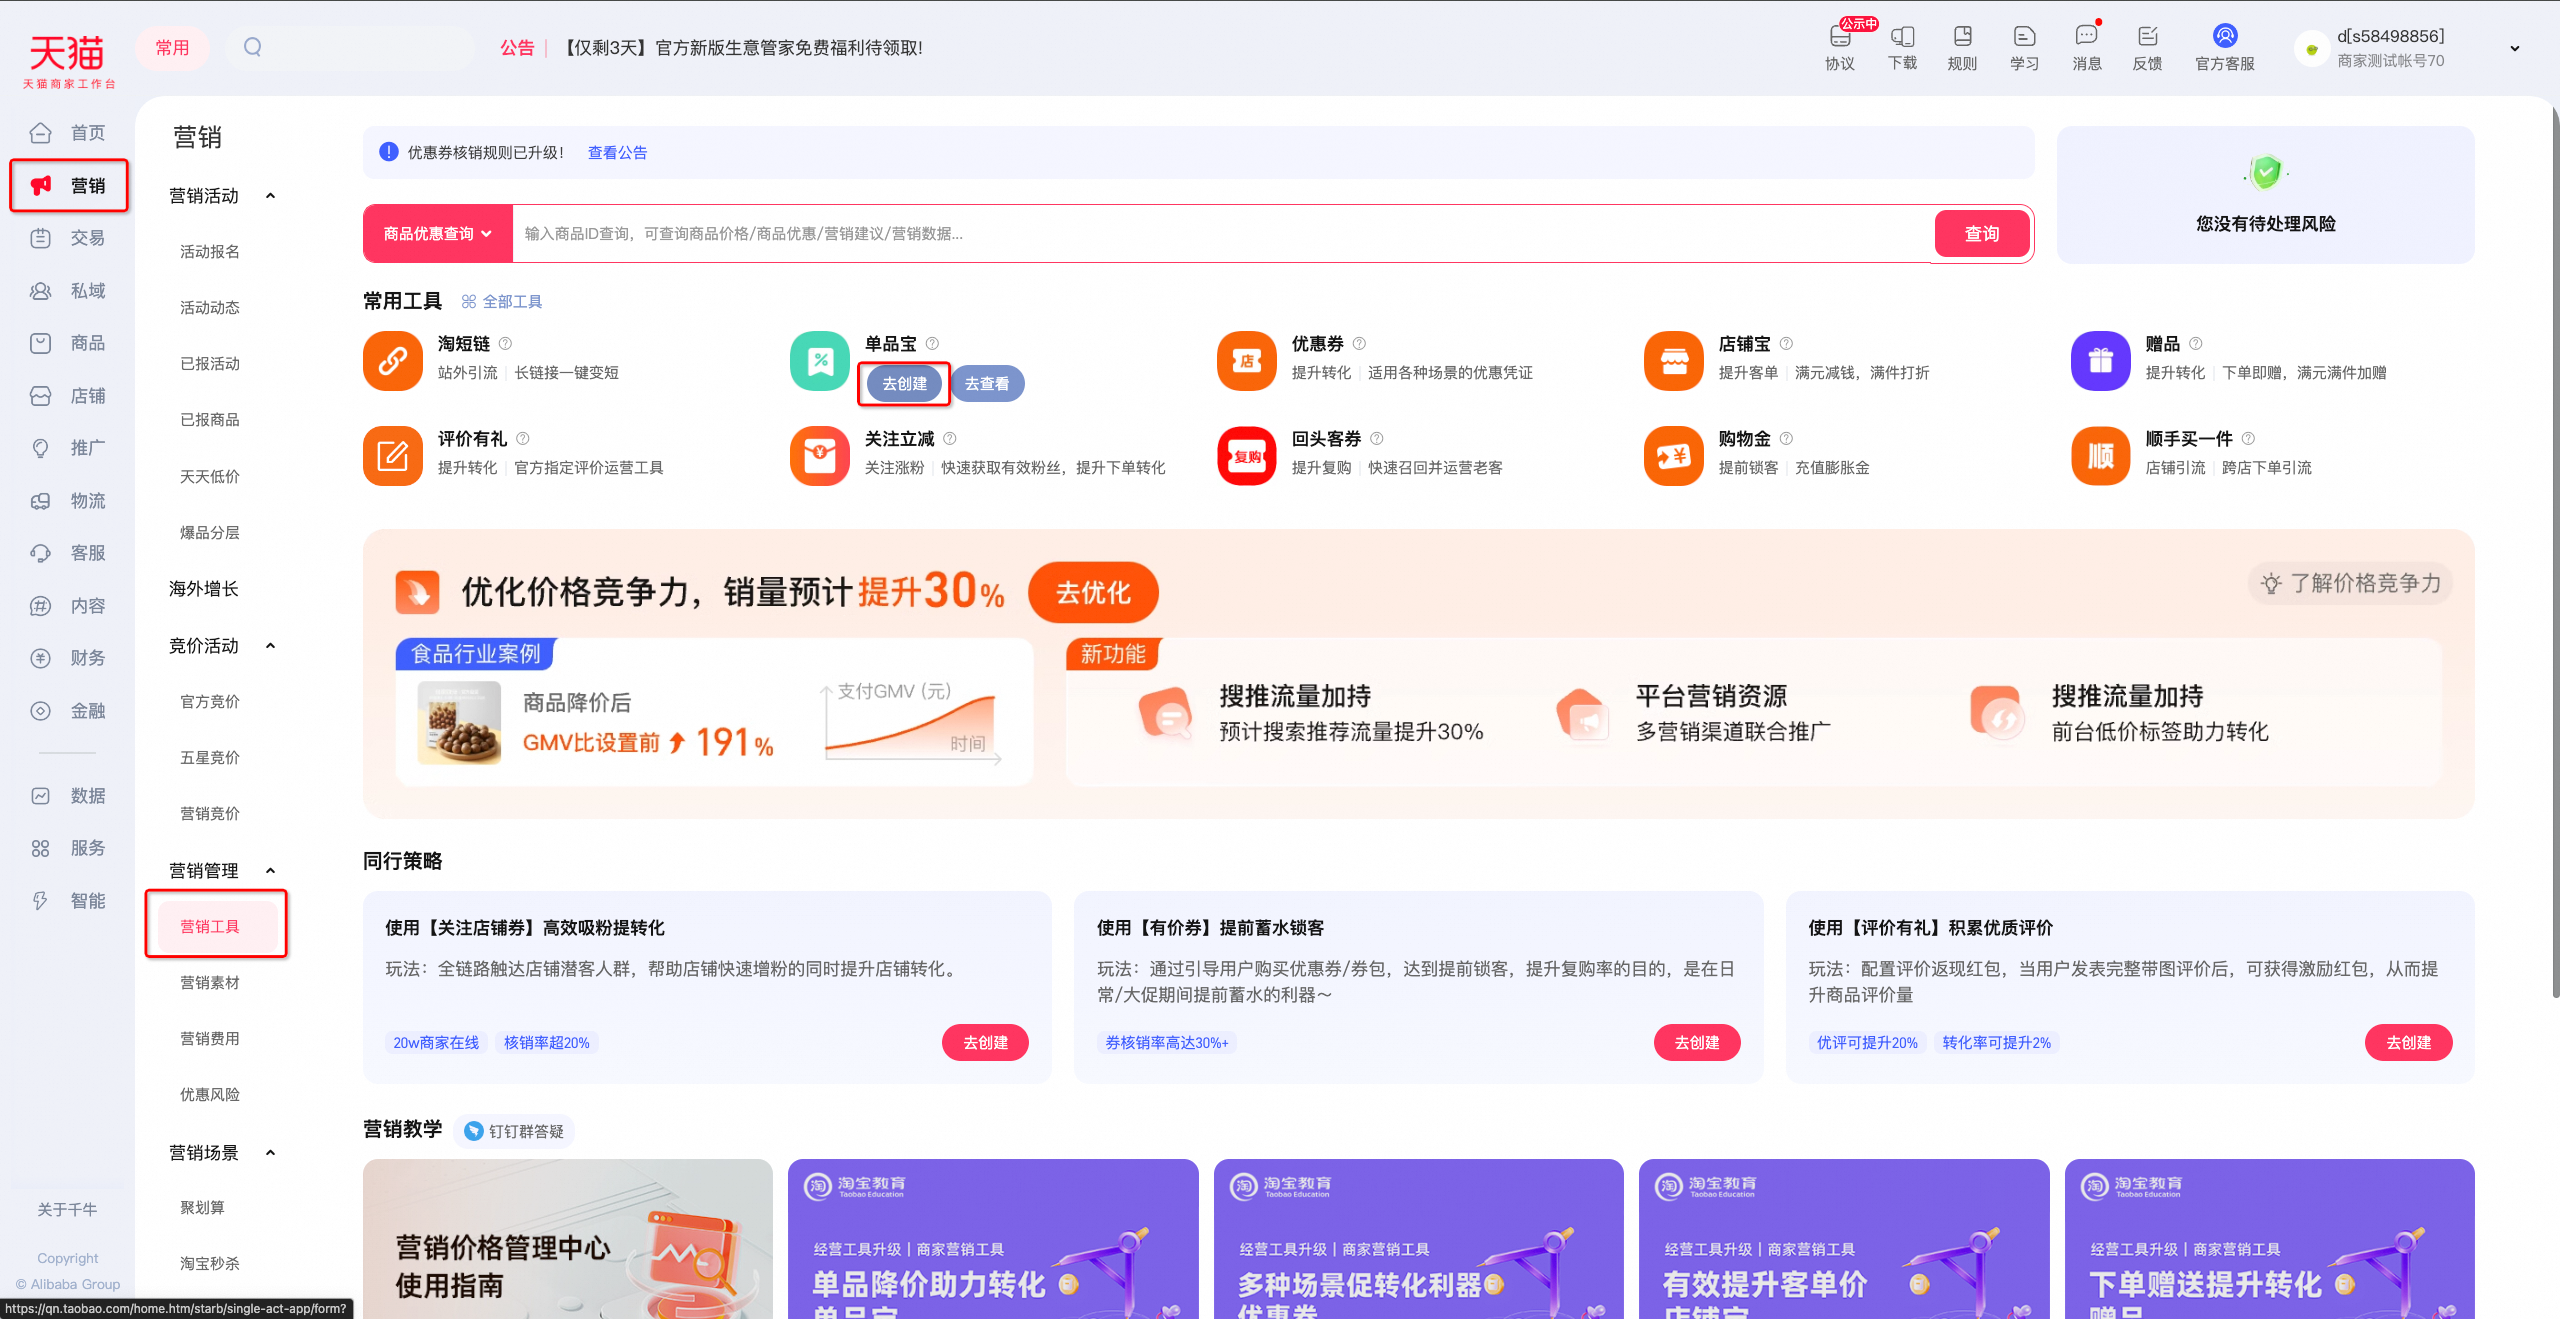The image size is (2560, 1319).
Task: Click the help icon beside 关注立减
Action: [950, 438]
